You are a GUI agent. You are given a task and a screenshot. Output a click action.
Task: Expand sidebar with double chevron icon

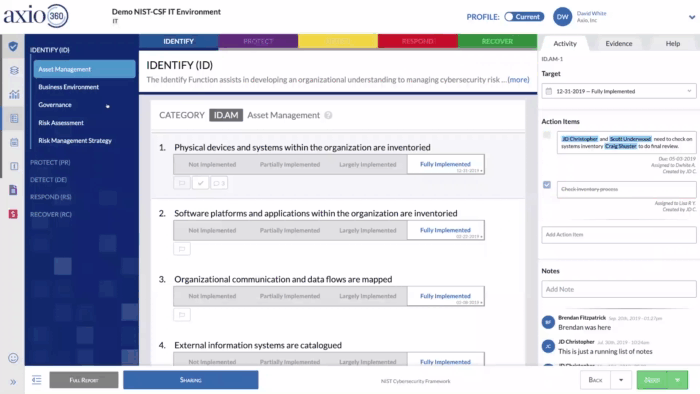click(13, 382)
